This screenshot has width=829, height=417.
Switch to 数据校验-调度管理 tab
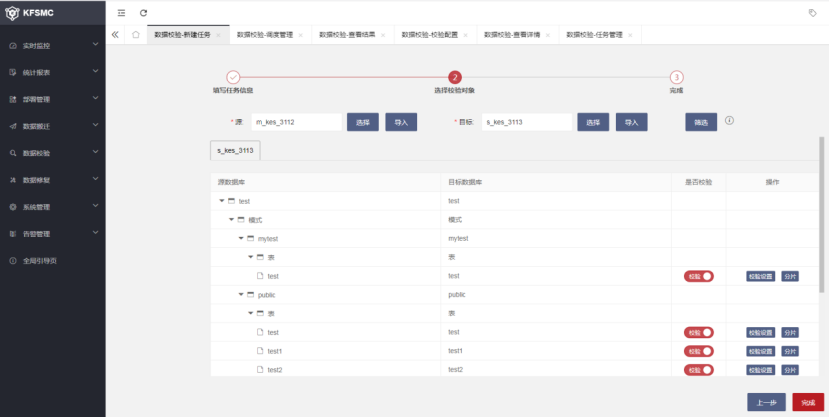(264, 35)
